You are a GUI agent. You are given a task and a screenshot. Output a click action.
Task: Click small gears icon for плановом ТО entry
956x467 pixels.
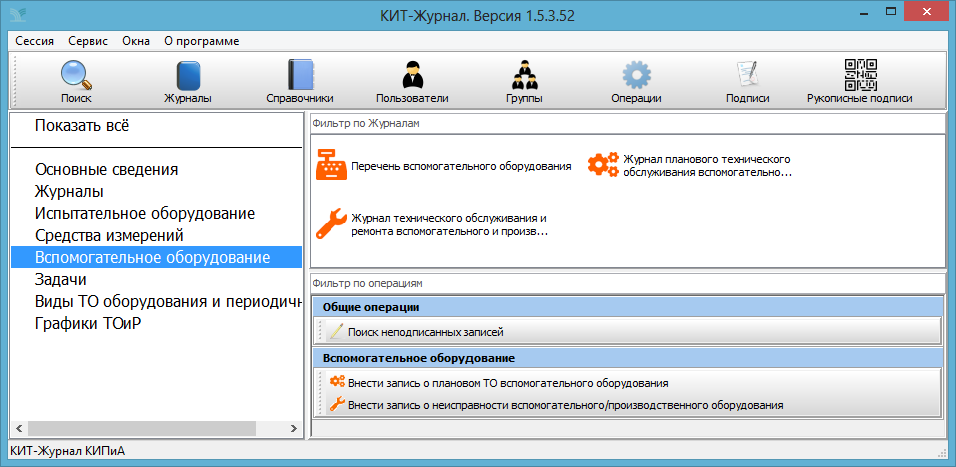(x=337, y=382)
